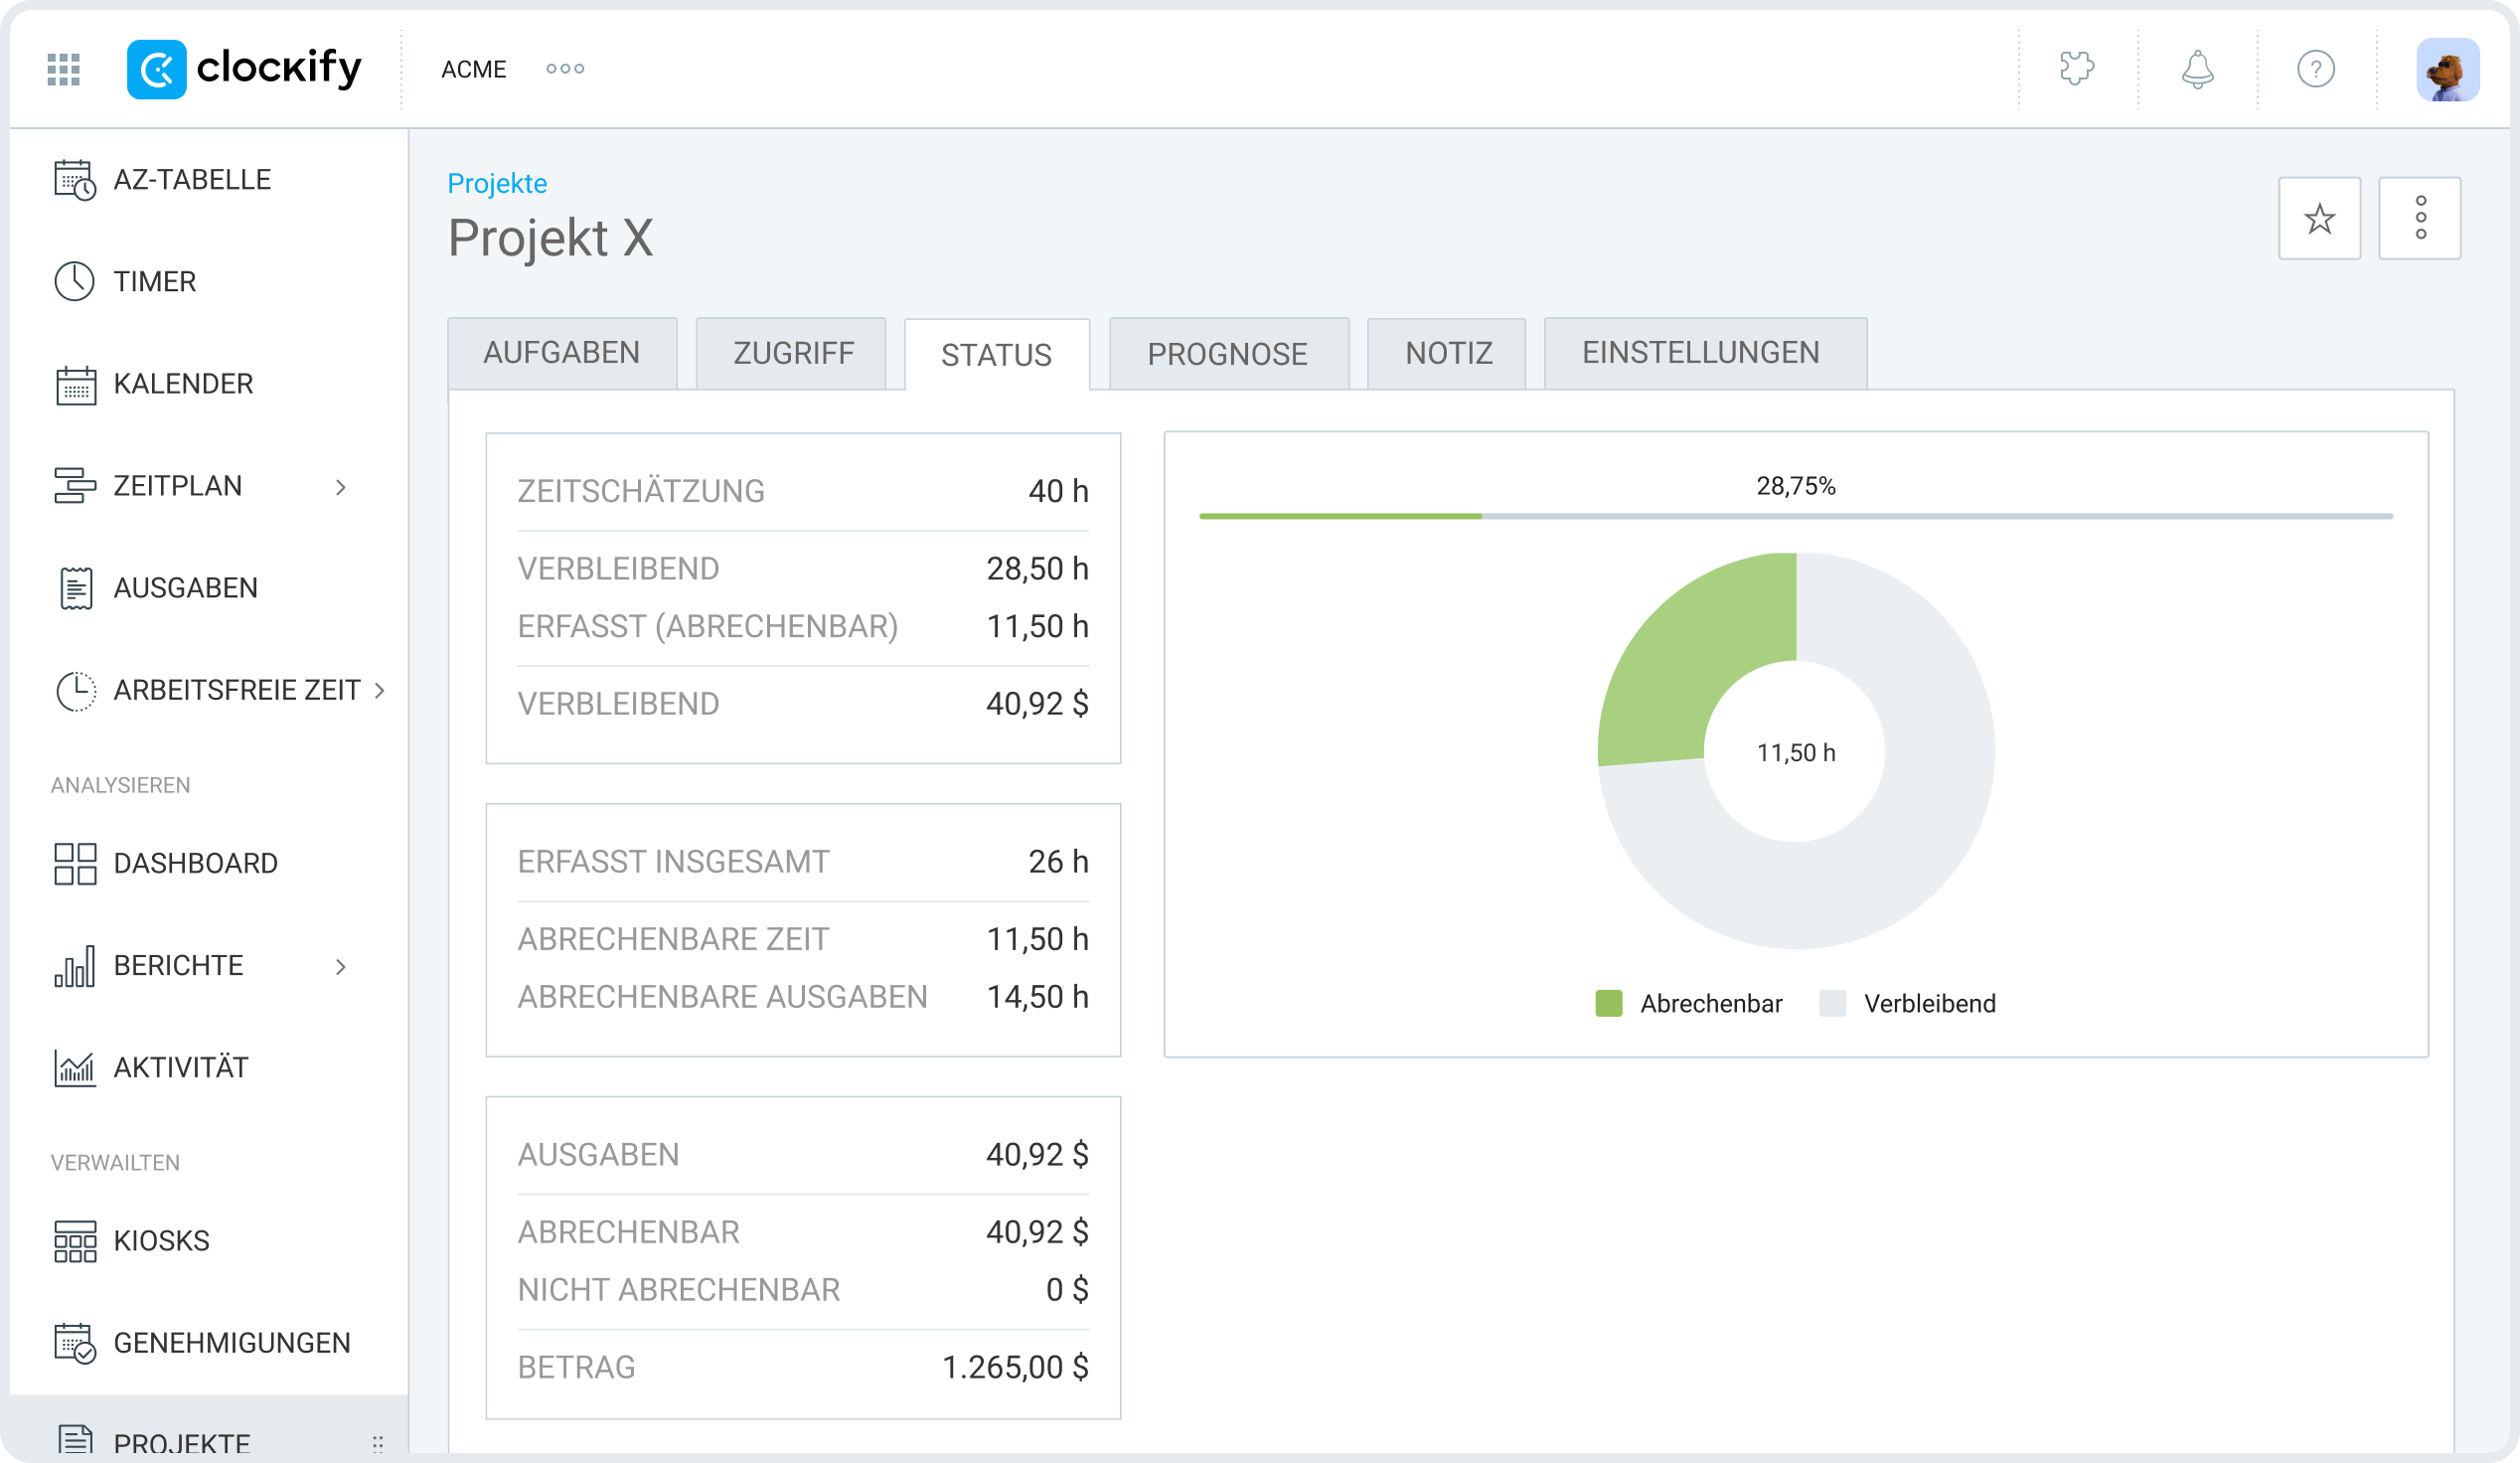Viewport: 2520px width, 1463px height.
Task: Click the 28,75% progress bar
Action: pyautogui.click(x=1795, y=516)
